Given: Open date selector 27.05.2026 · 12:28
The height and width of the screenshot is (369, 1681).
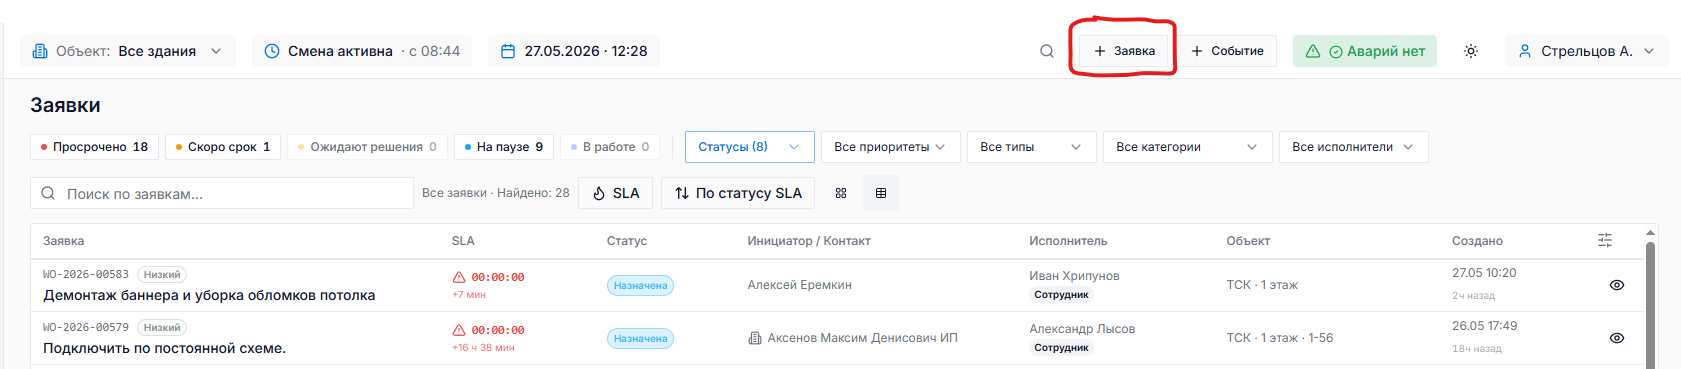Looking at the screenshot, I should pos(574,51).
